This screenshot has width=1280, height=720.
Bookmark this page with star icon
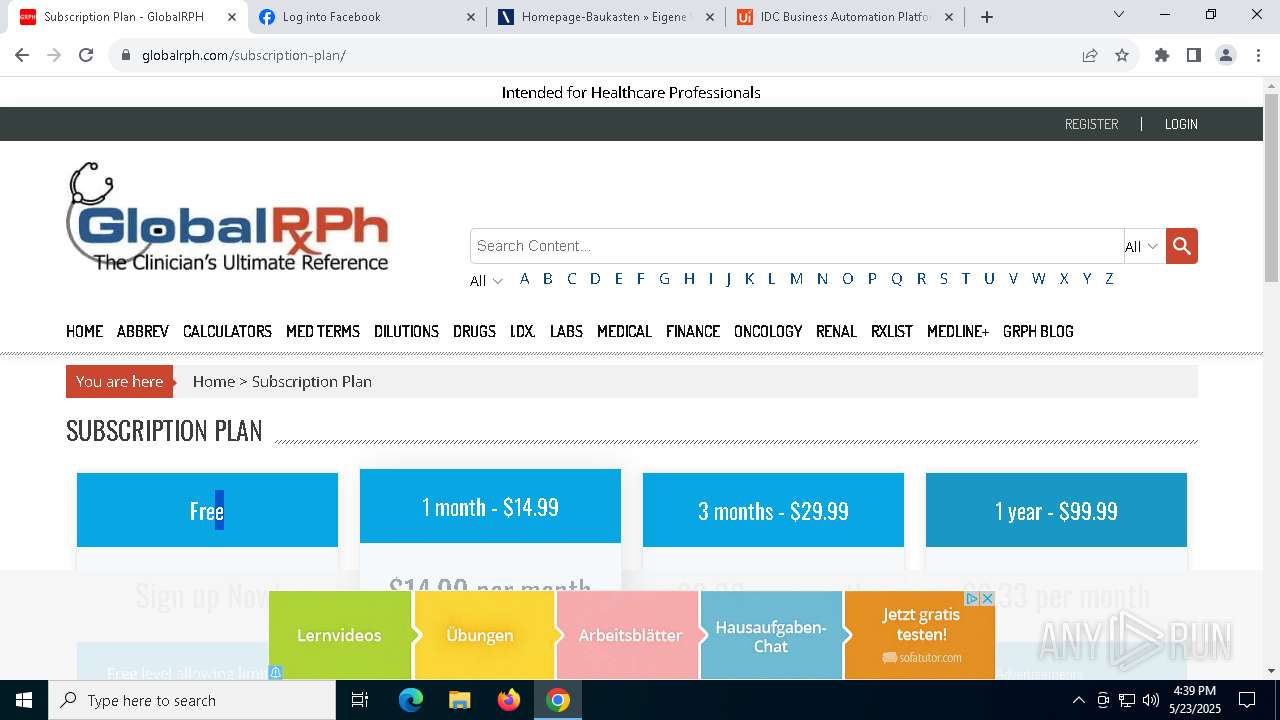pos(1122,55)
